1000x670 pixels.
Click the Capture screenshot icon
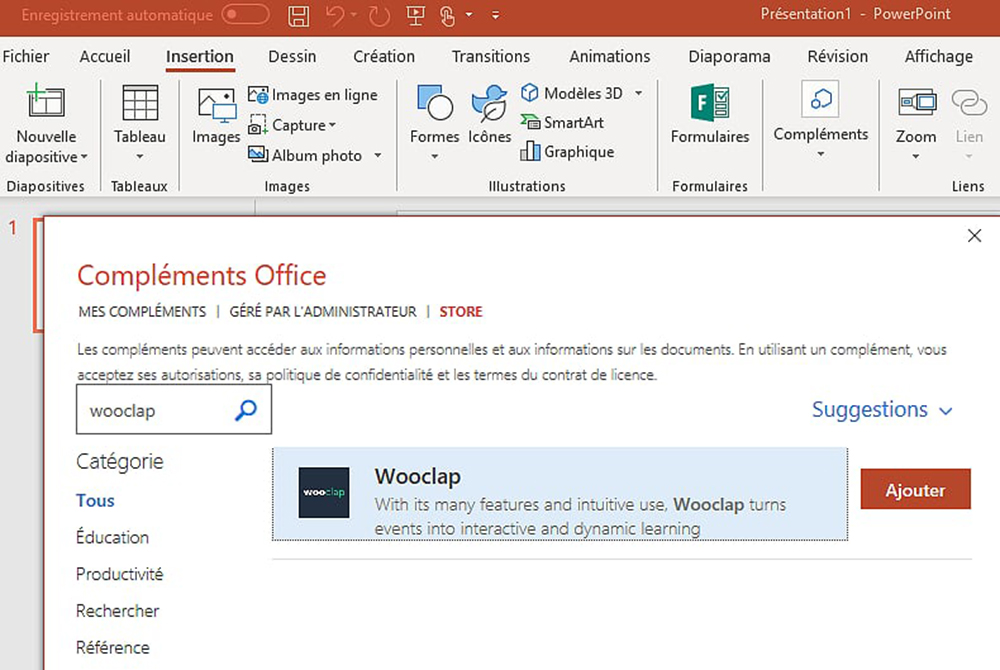(258, 125)
